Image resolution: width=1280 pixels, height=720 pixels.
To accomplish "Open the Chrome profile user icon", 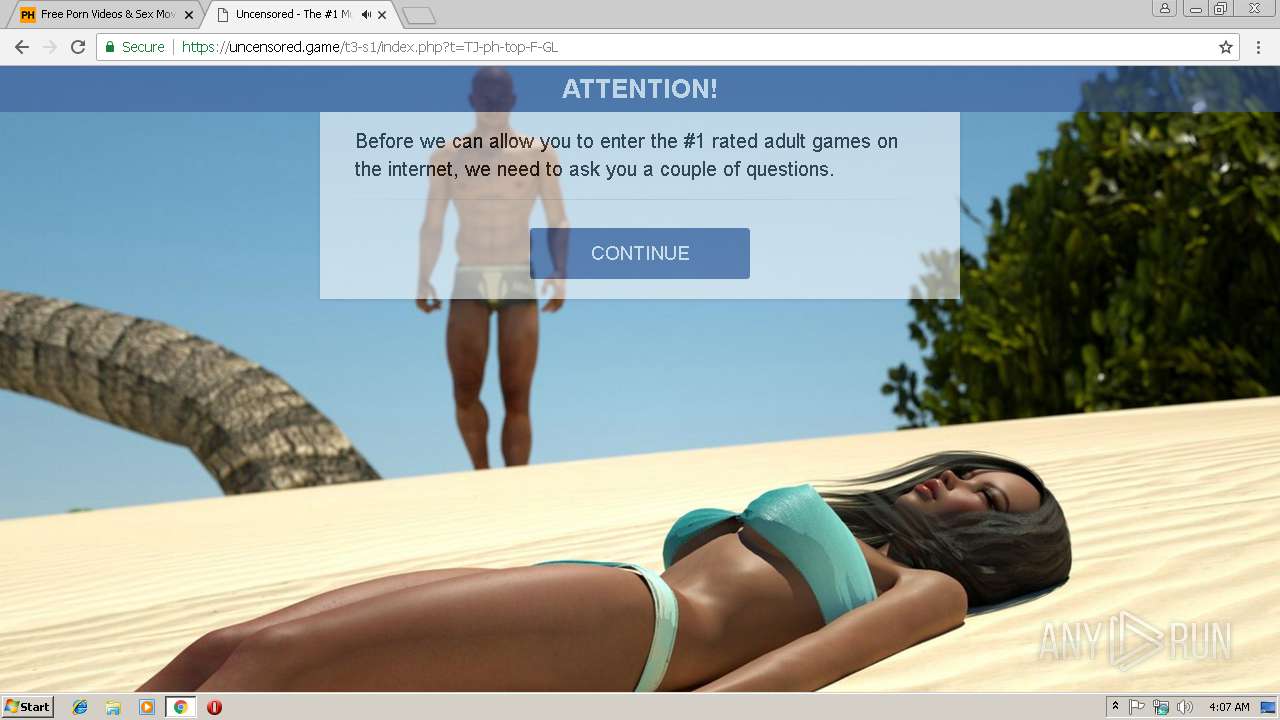I will (1165, 9).
